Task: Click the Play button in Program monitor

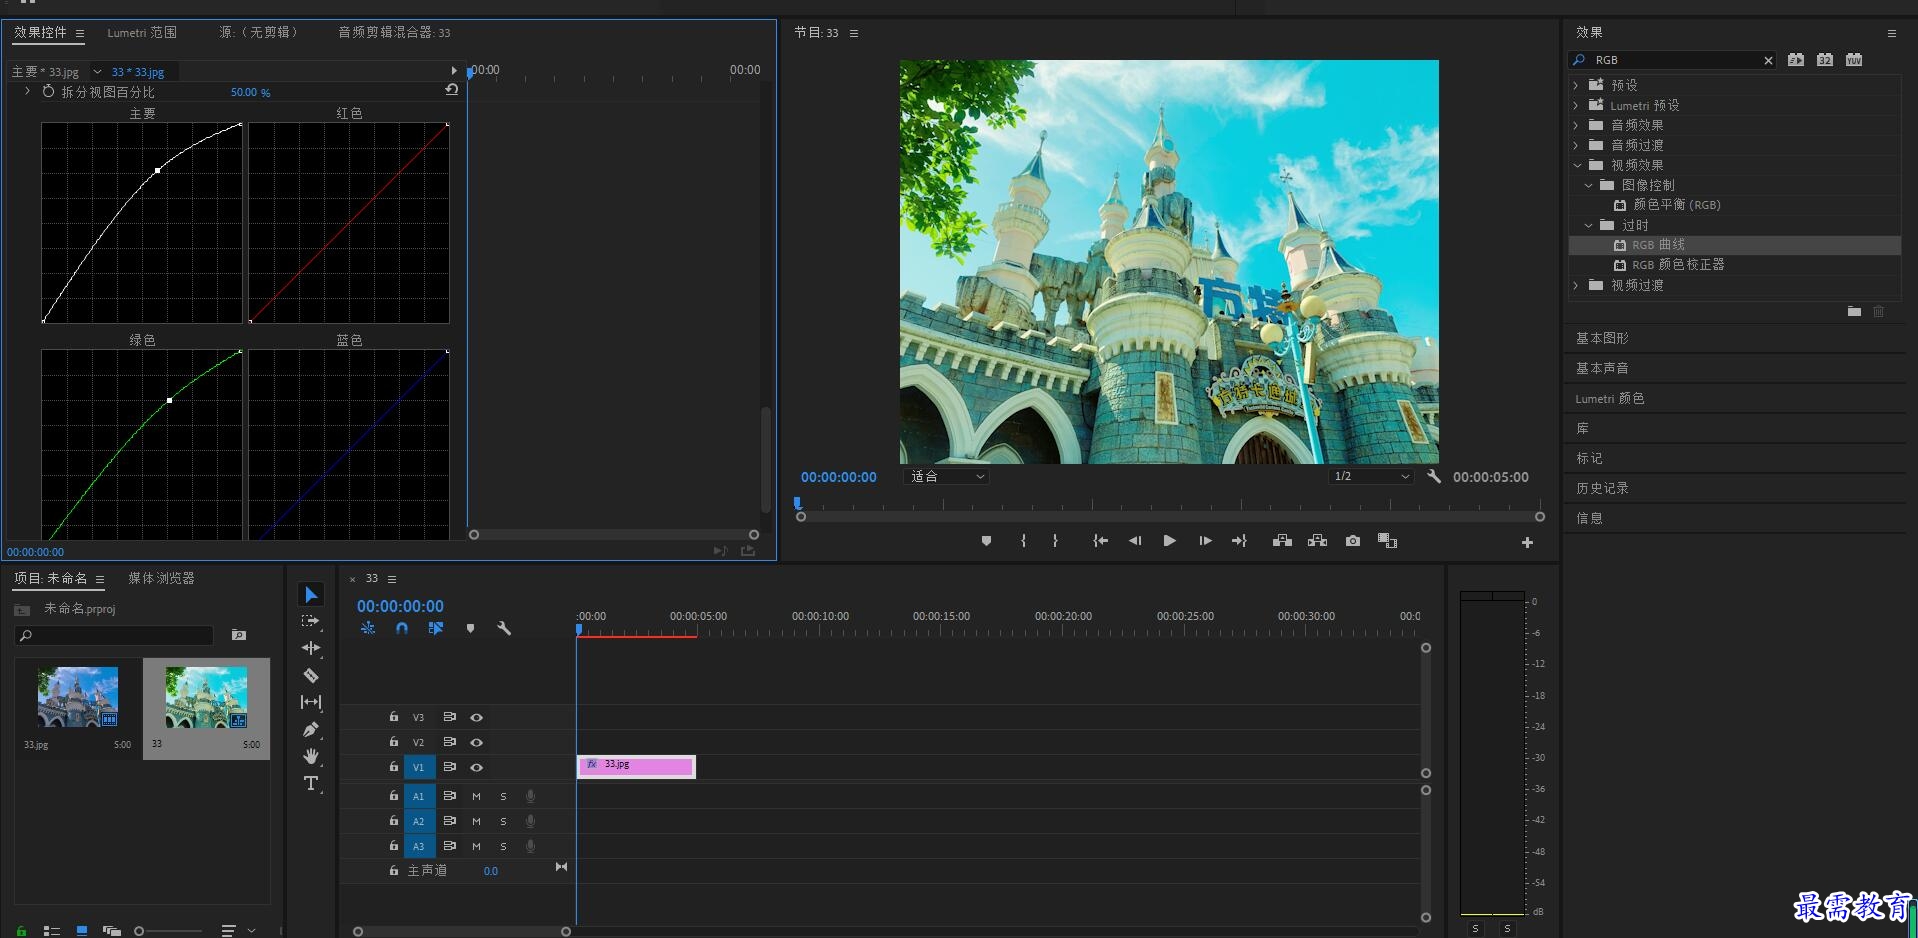Action: (1169, 541)
